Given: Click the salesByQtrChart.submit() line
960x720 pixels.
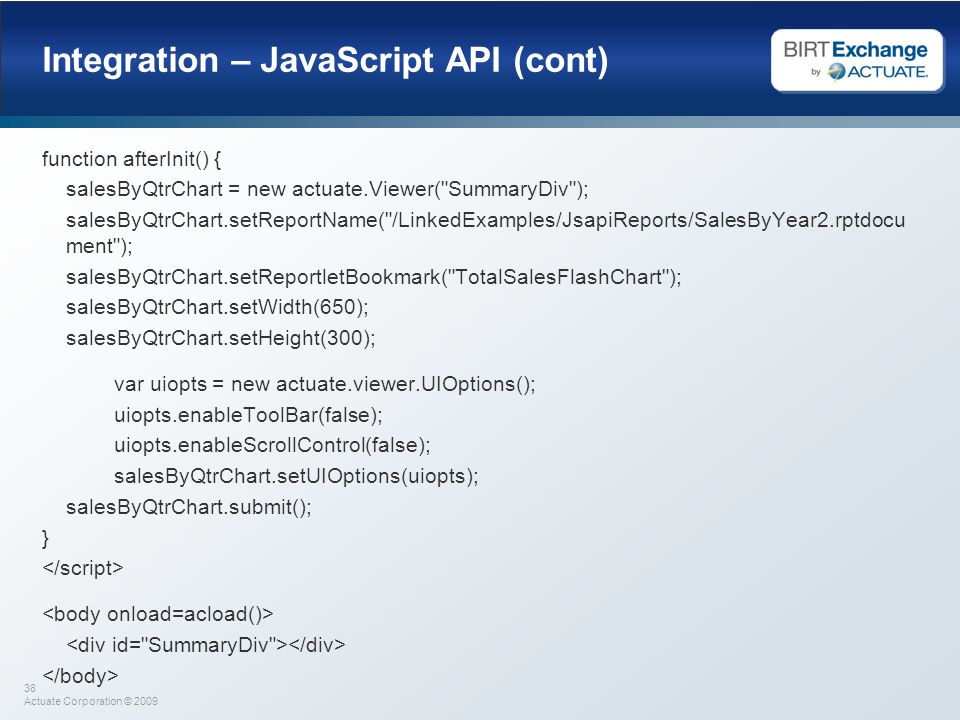Looking at the screenshot, I should point(189,507).
